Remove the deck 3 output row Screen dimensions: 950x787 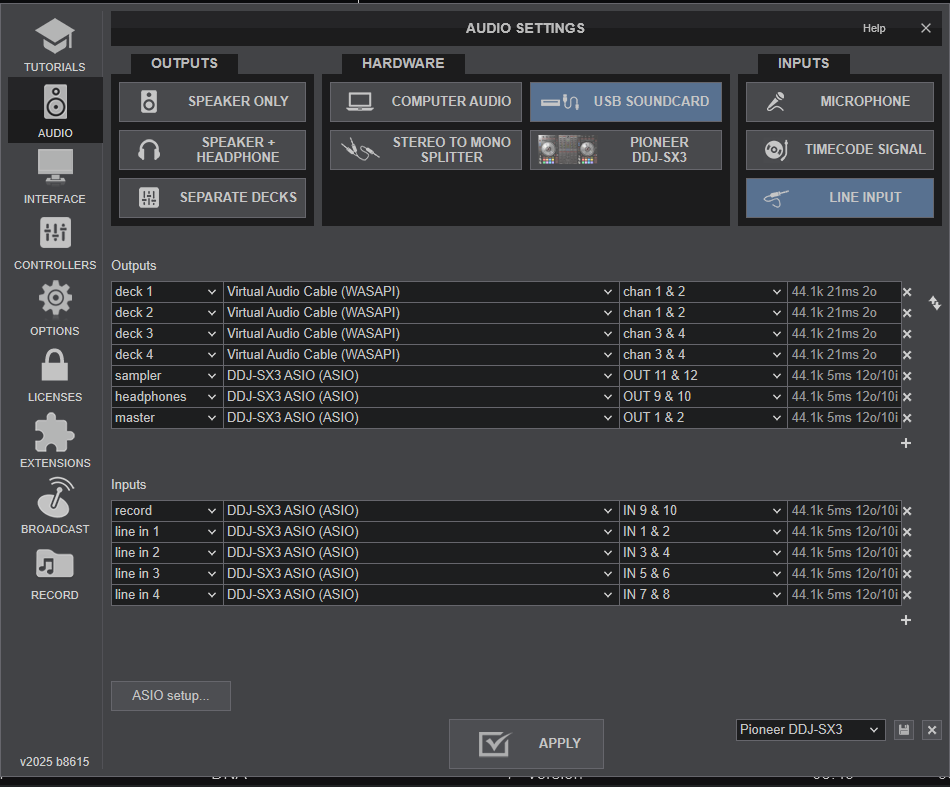coord(907,334)
